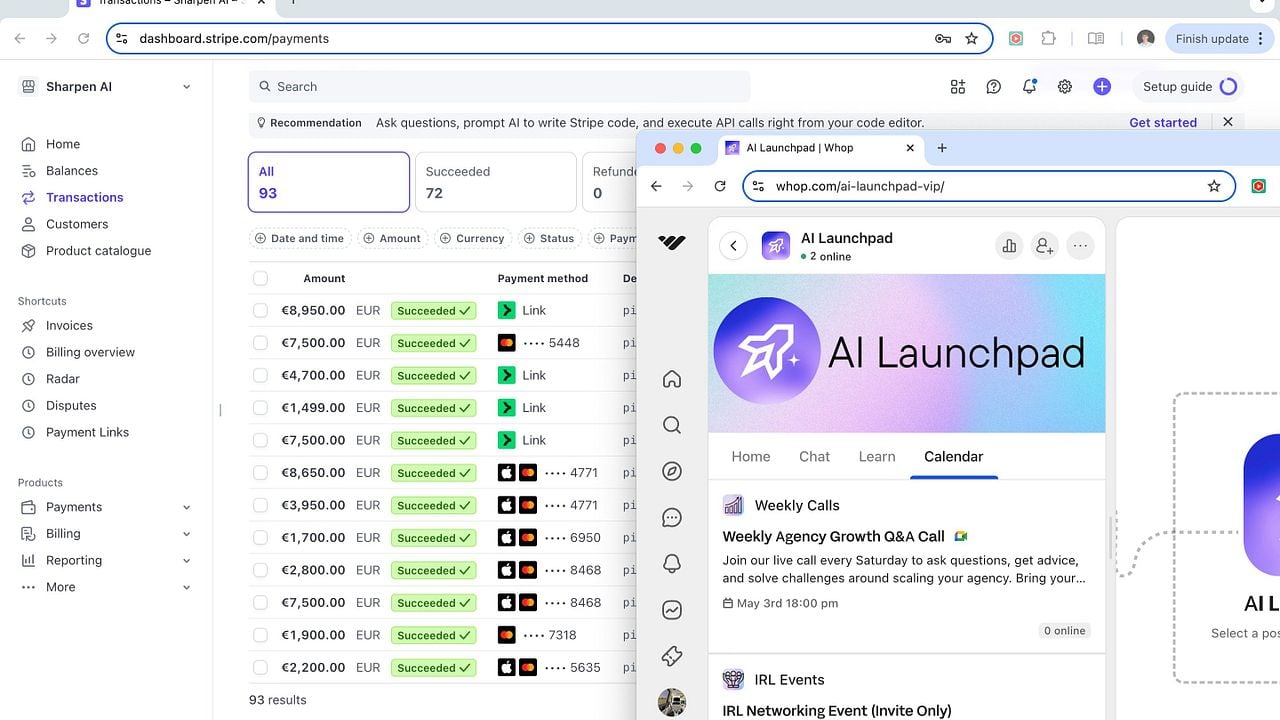Go back in the Stripe browser window
This screenshot has width=1280, height=720.
pos(20,39)
